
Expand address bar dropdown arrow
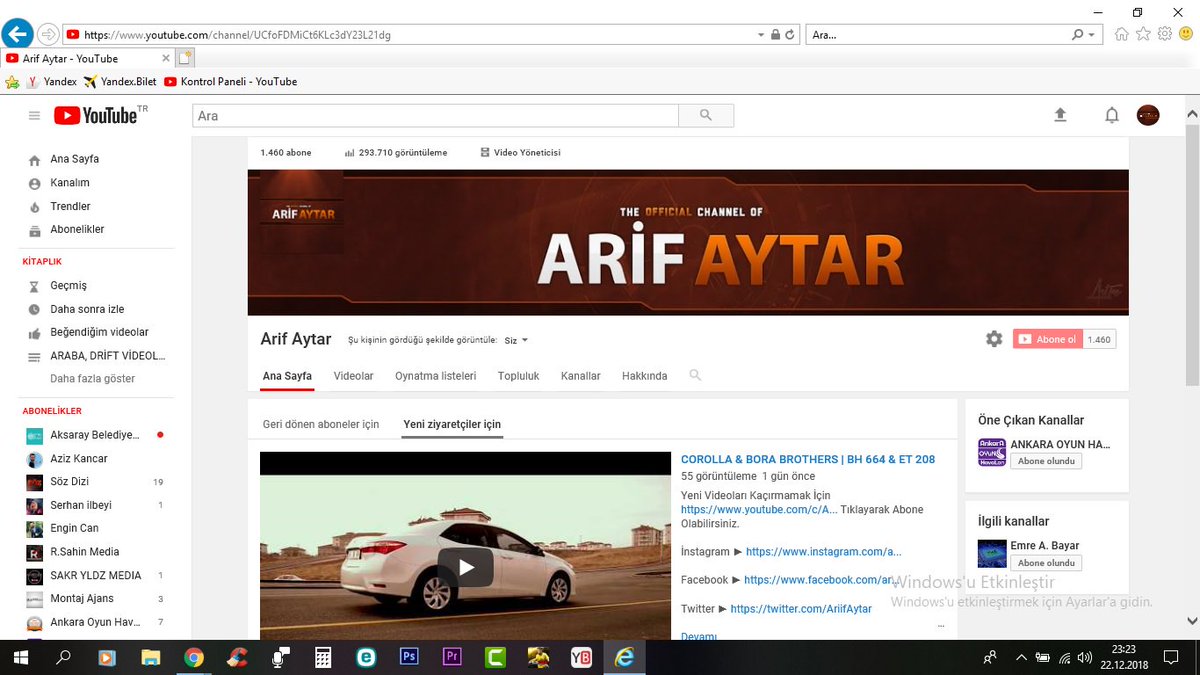pyautogui.click(x=760, y=34)
